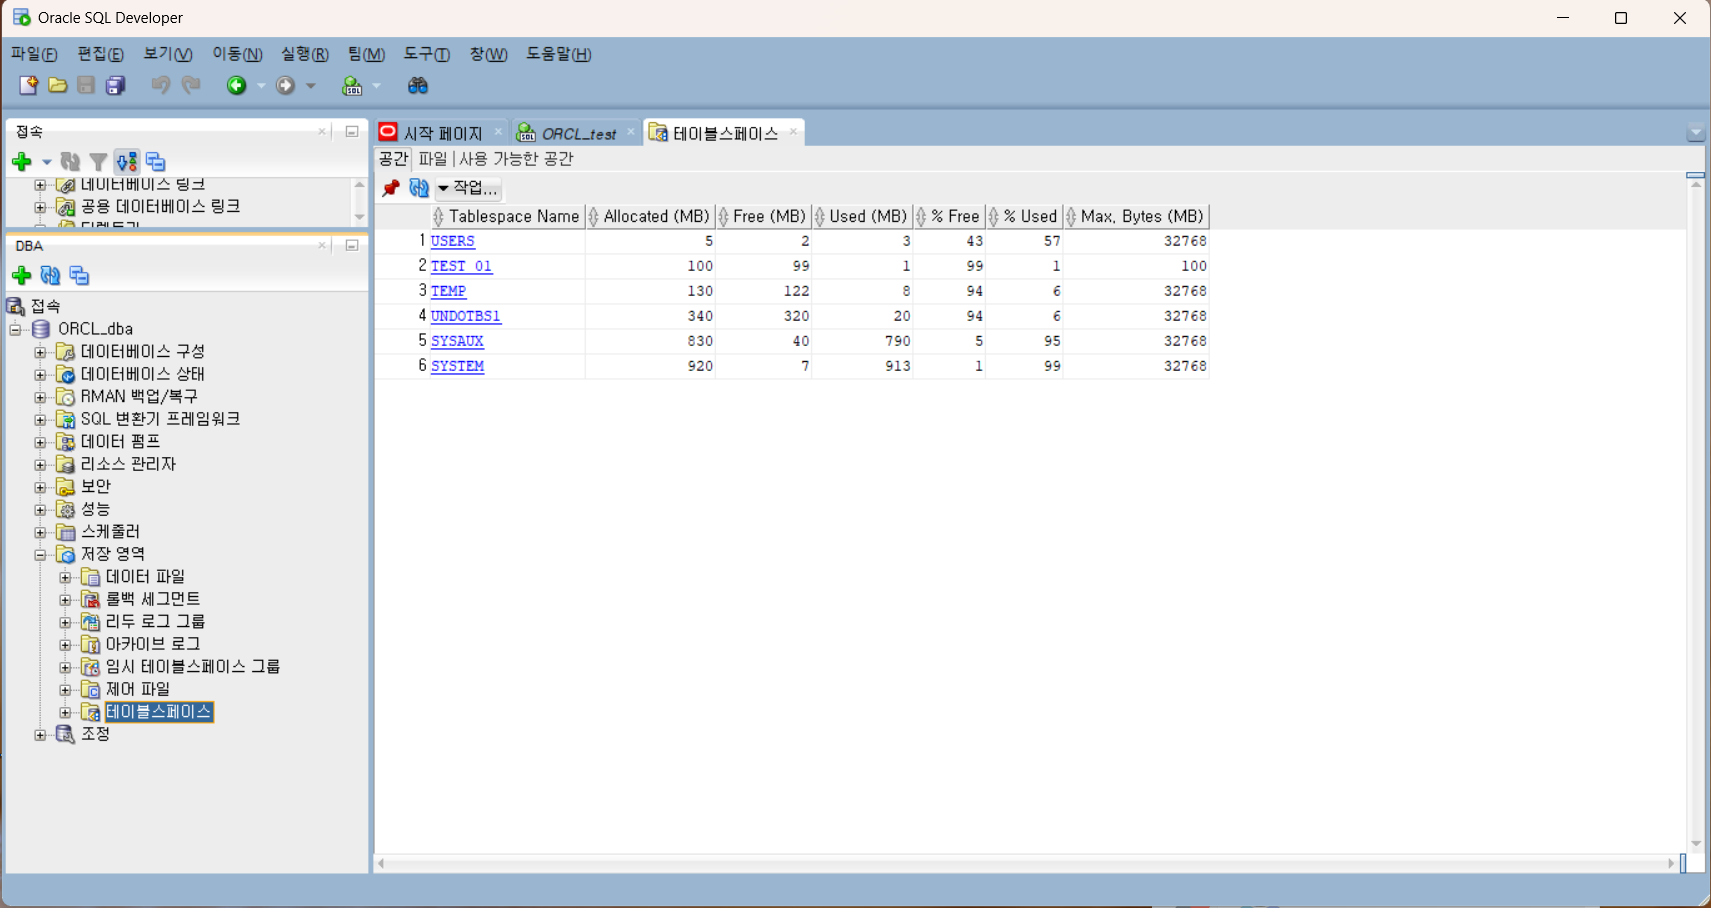Click the Save All toolbar icon
Image resolution: width=1711 pixels, height=908 pixels.
(116, 86)
